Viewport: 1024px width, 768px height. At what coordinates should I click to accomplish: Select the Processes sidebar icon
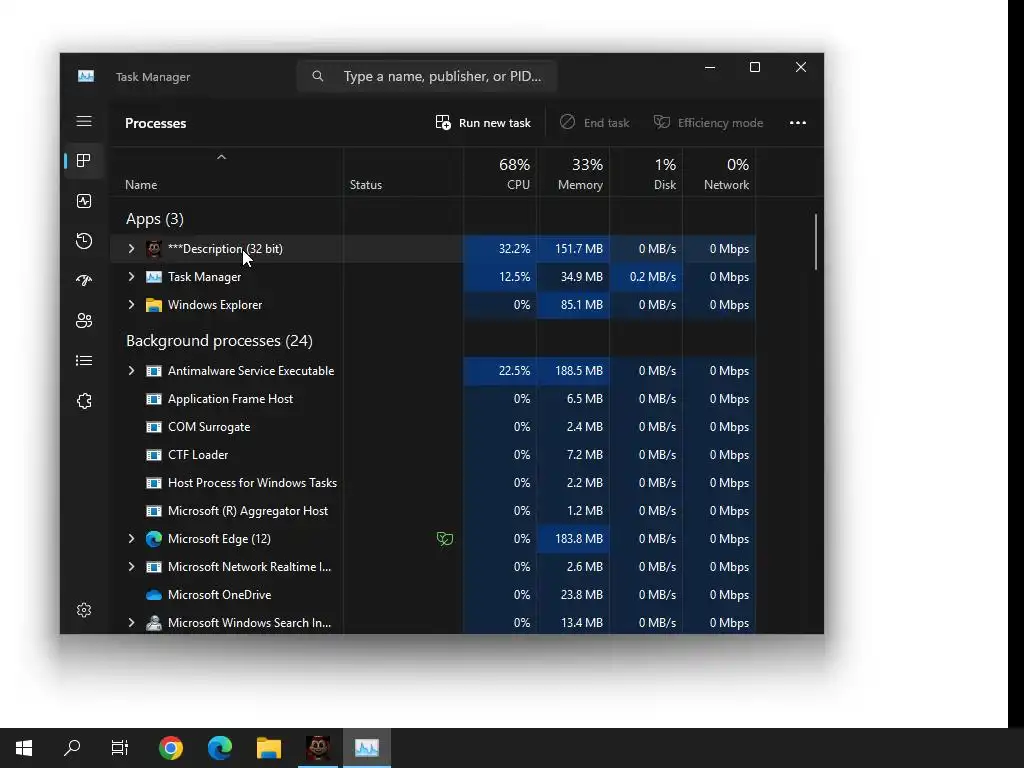coord(84,161)
